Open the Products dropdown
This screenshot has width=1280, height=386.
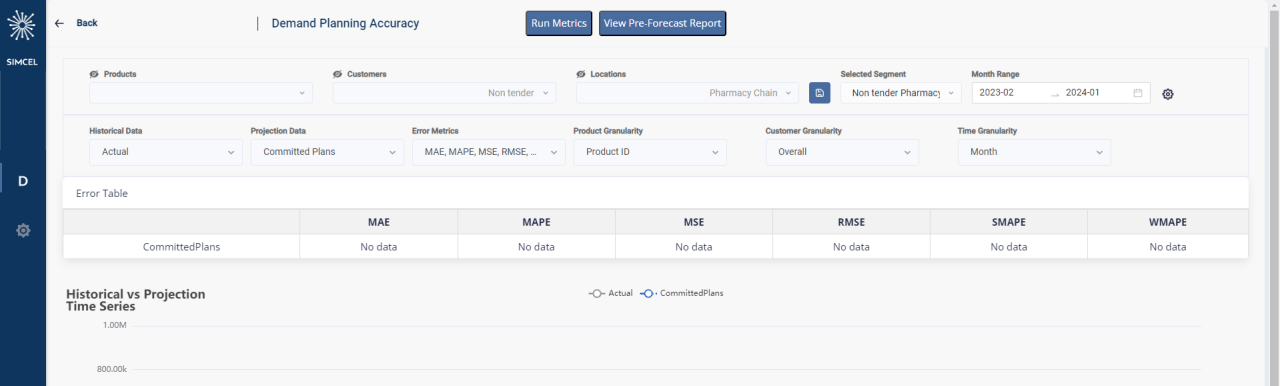(x=201, y=93)
